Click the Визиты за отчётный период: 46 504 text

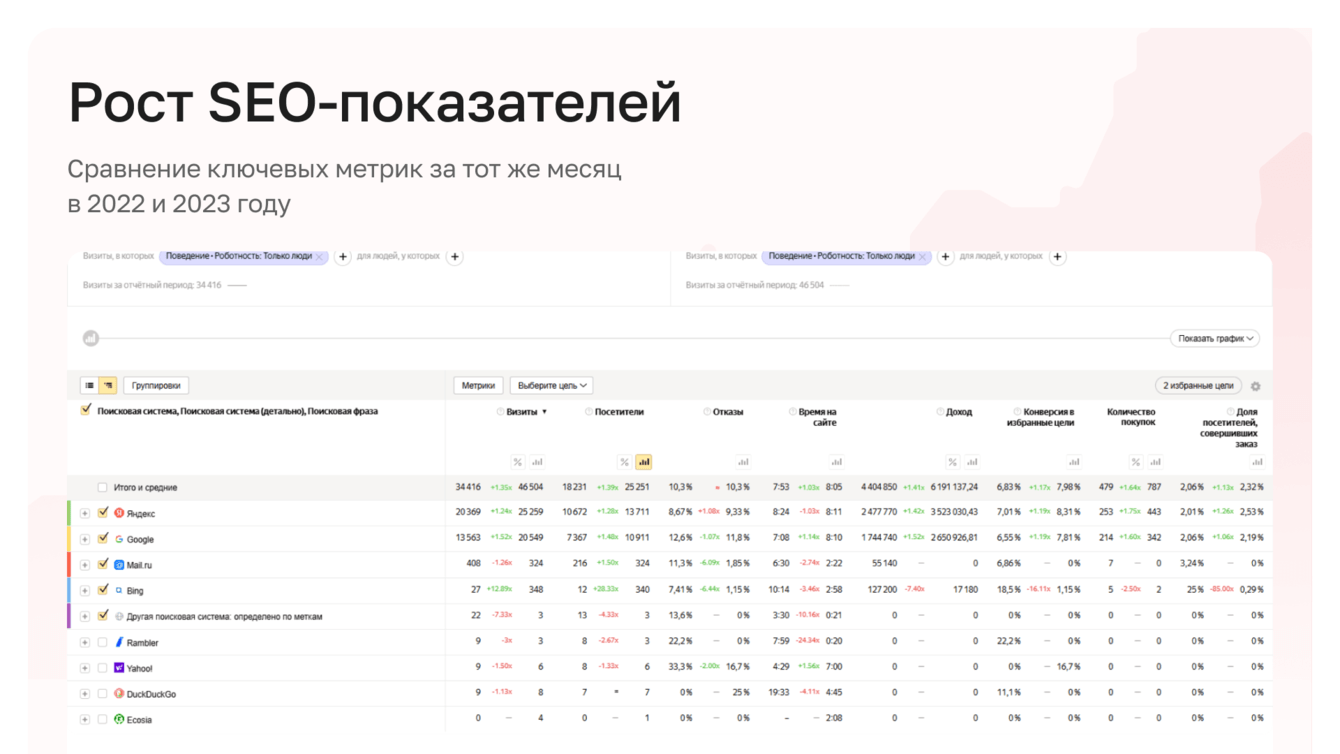coord(755,285)
